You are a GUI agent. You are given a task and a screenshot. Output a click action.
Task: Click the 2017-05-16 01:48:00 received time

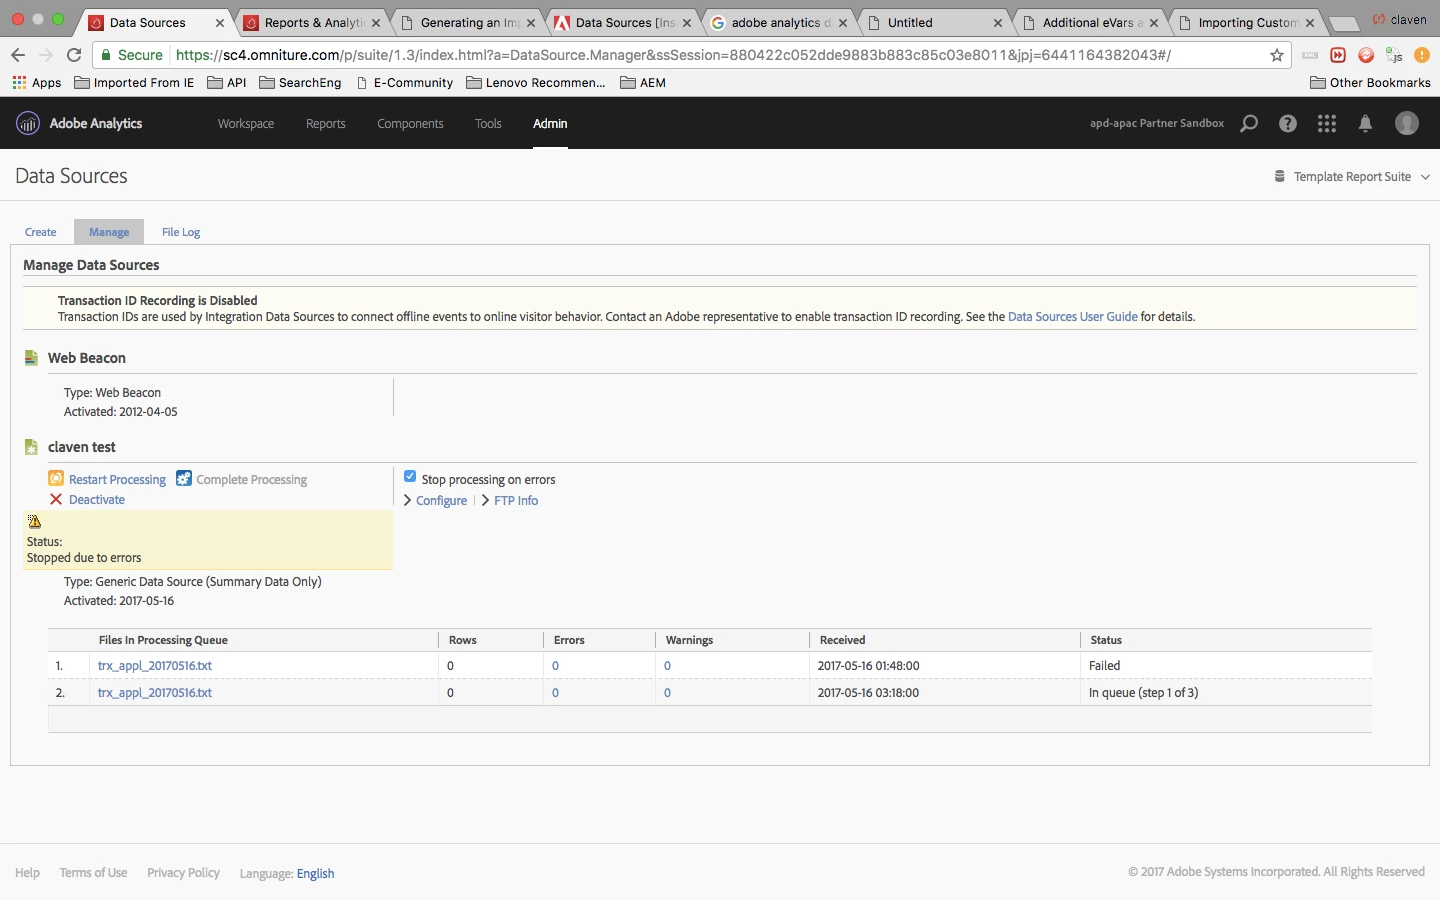click(868, 665)
